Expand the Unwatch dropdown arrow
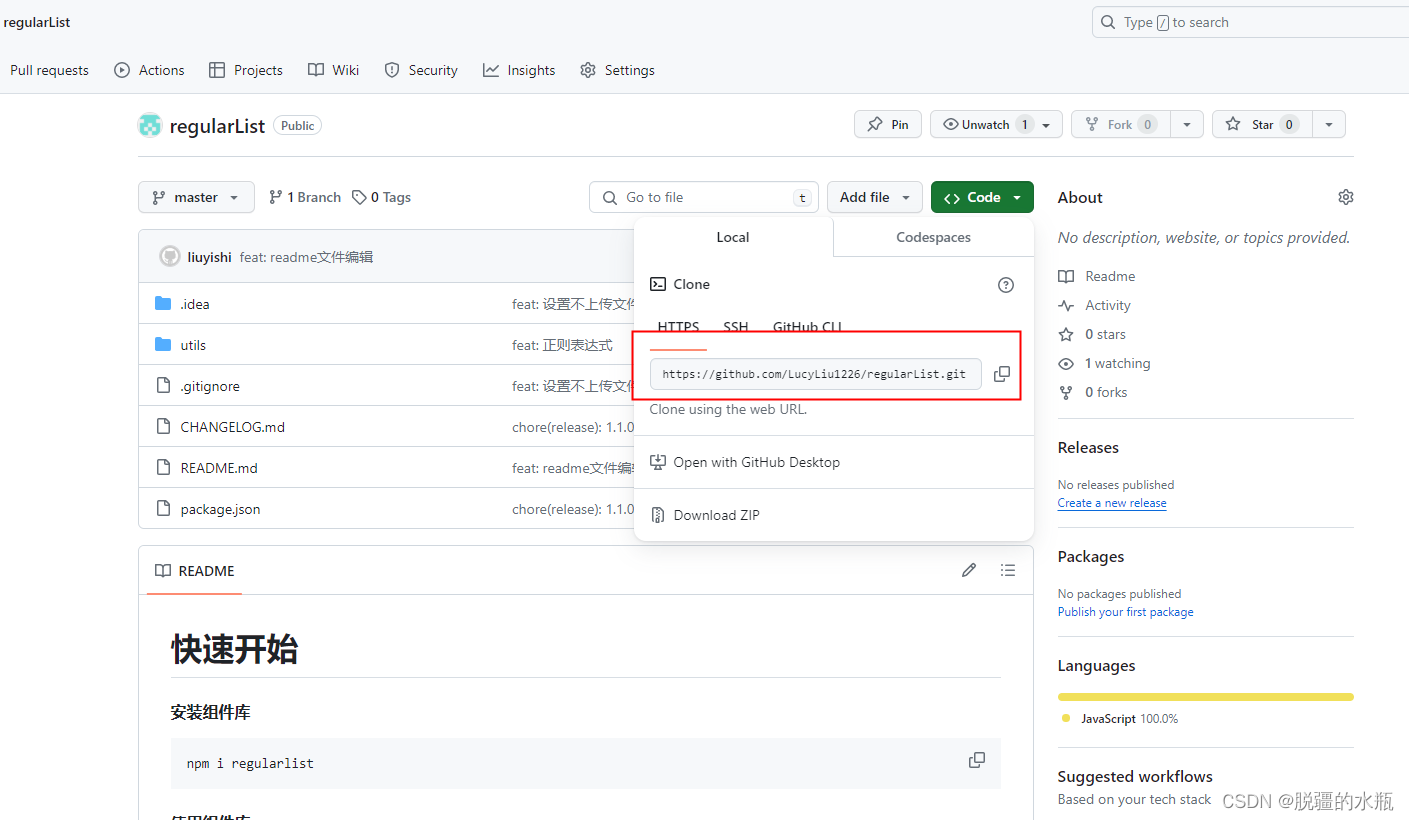 (x=1047, y=125)
